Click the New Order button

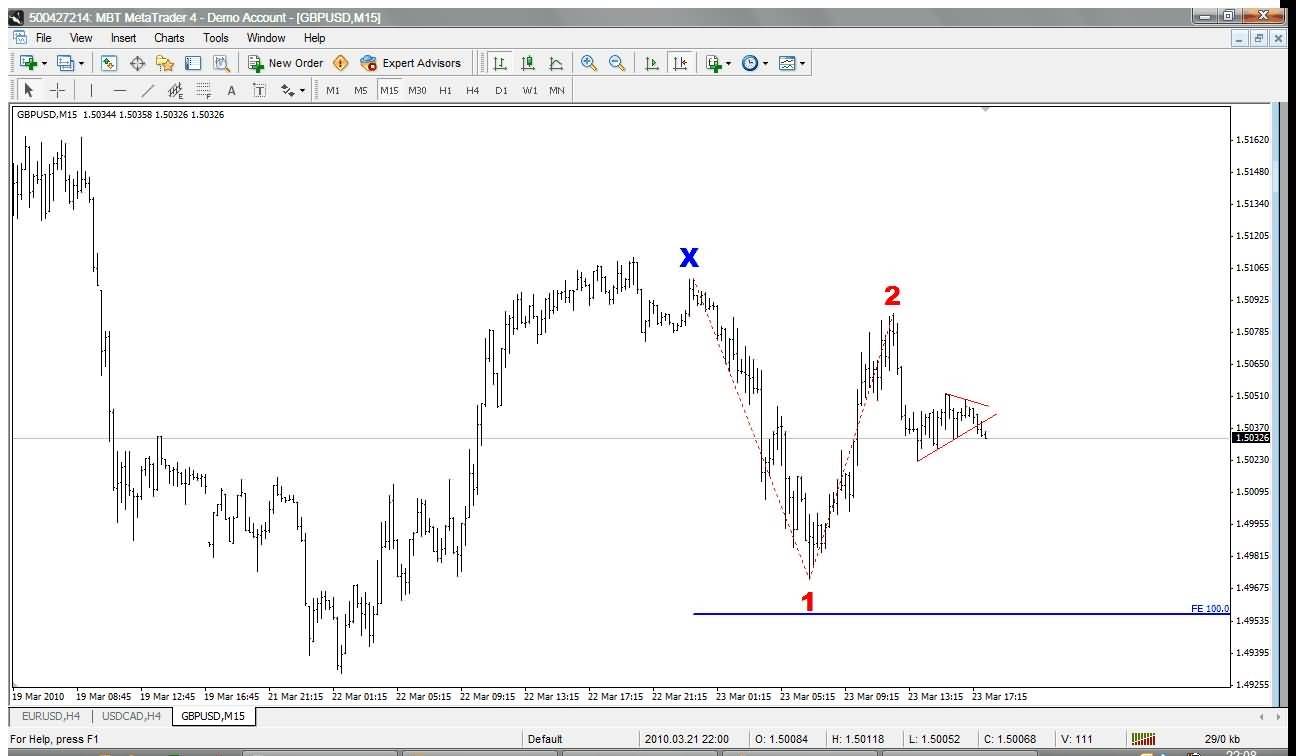[x=286, y=63]
